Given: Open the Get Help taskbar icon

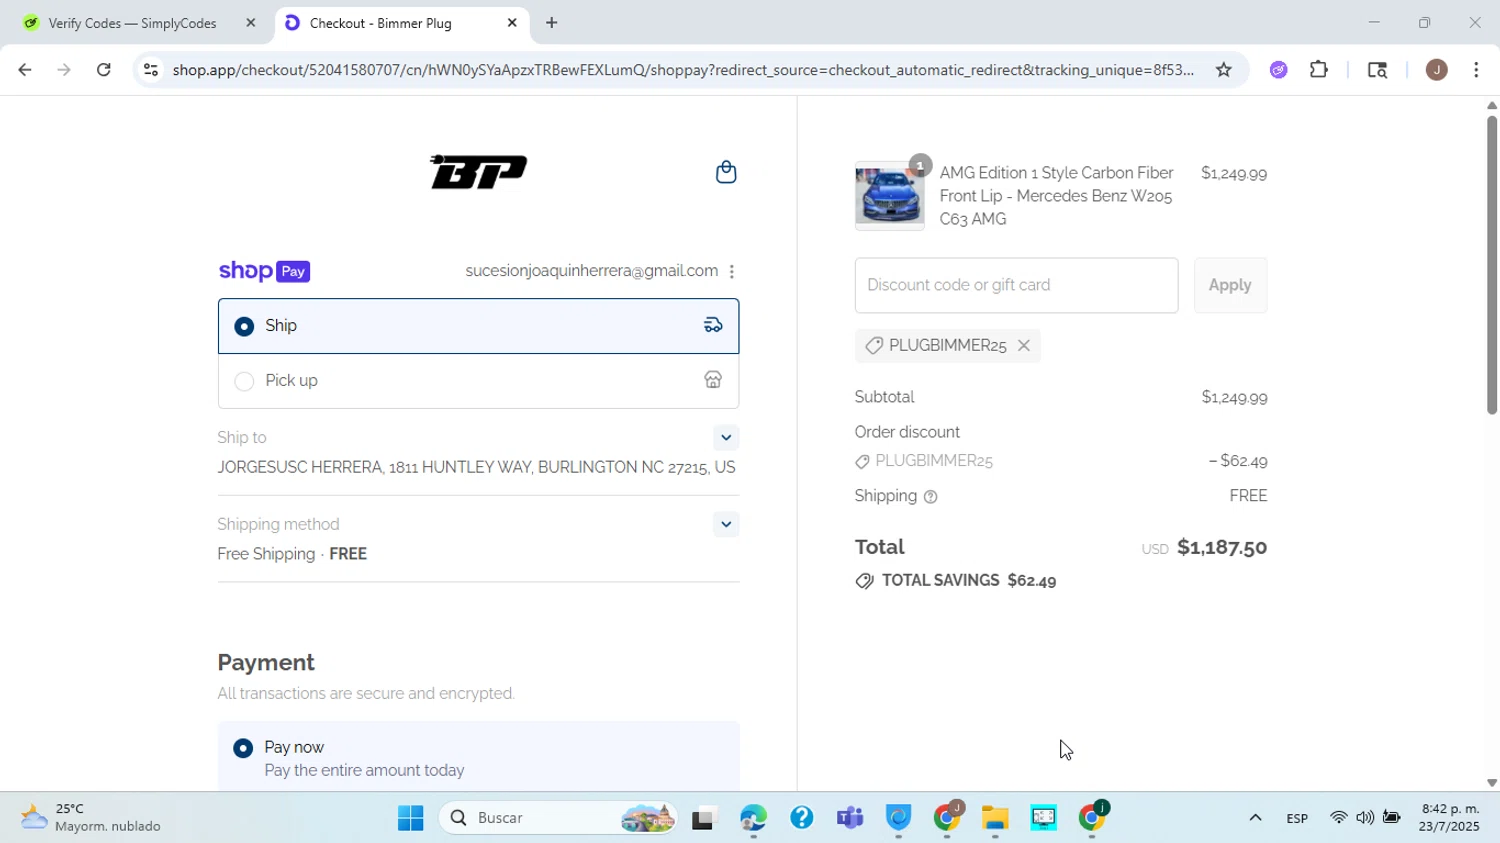Looking at the screenshot, I should [801, 818].
